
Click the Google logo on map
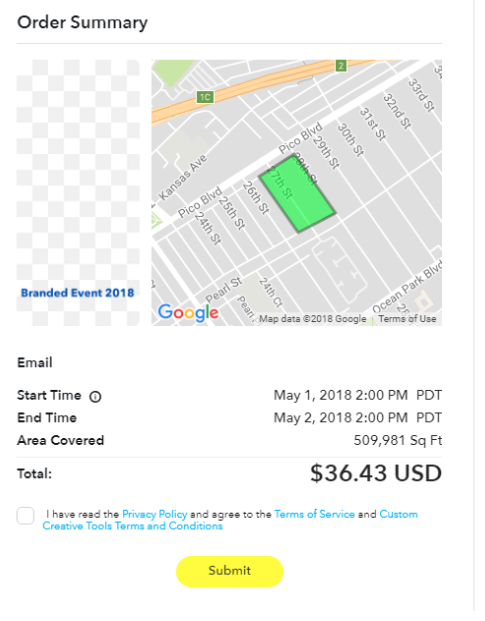[188, 313]
